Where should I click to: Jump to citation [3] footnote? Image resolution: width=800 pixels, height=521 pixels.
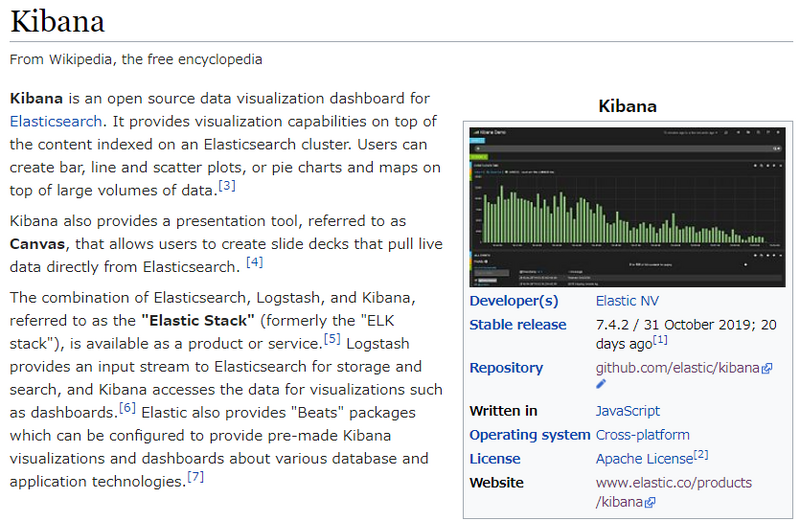[227, 186]
